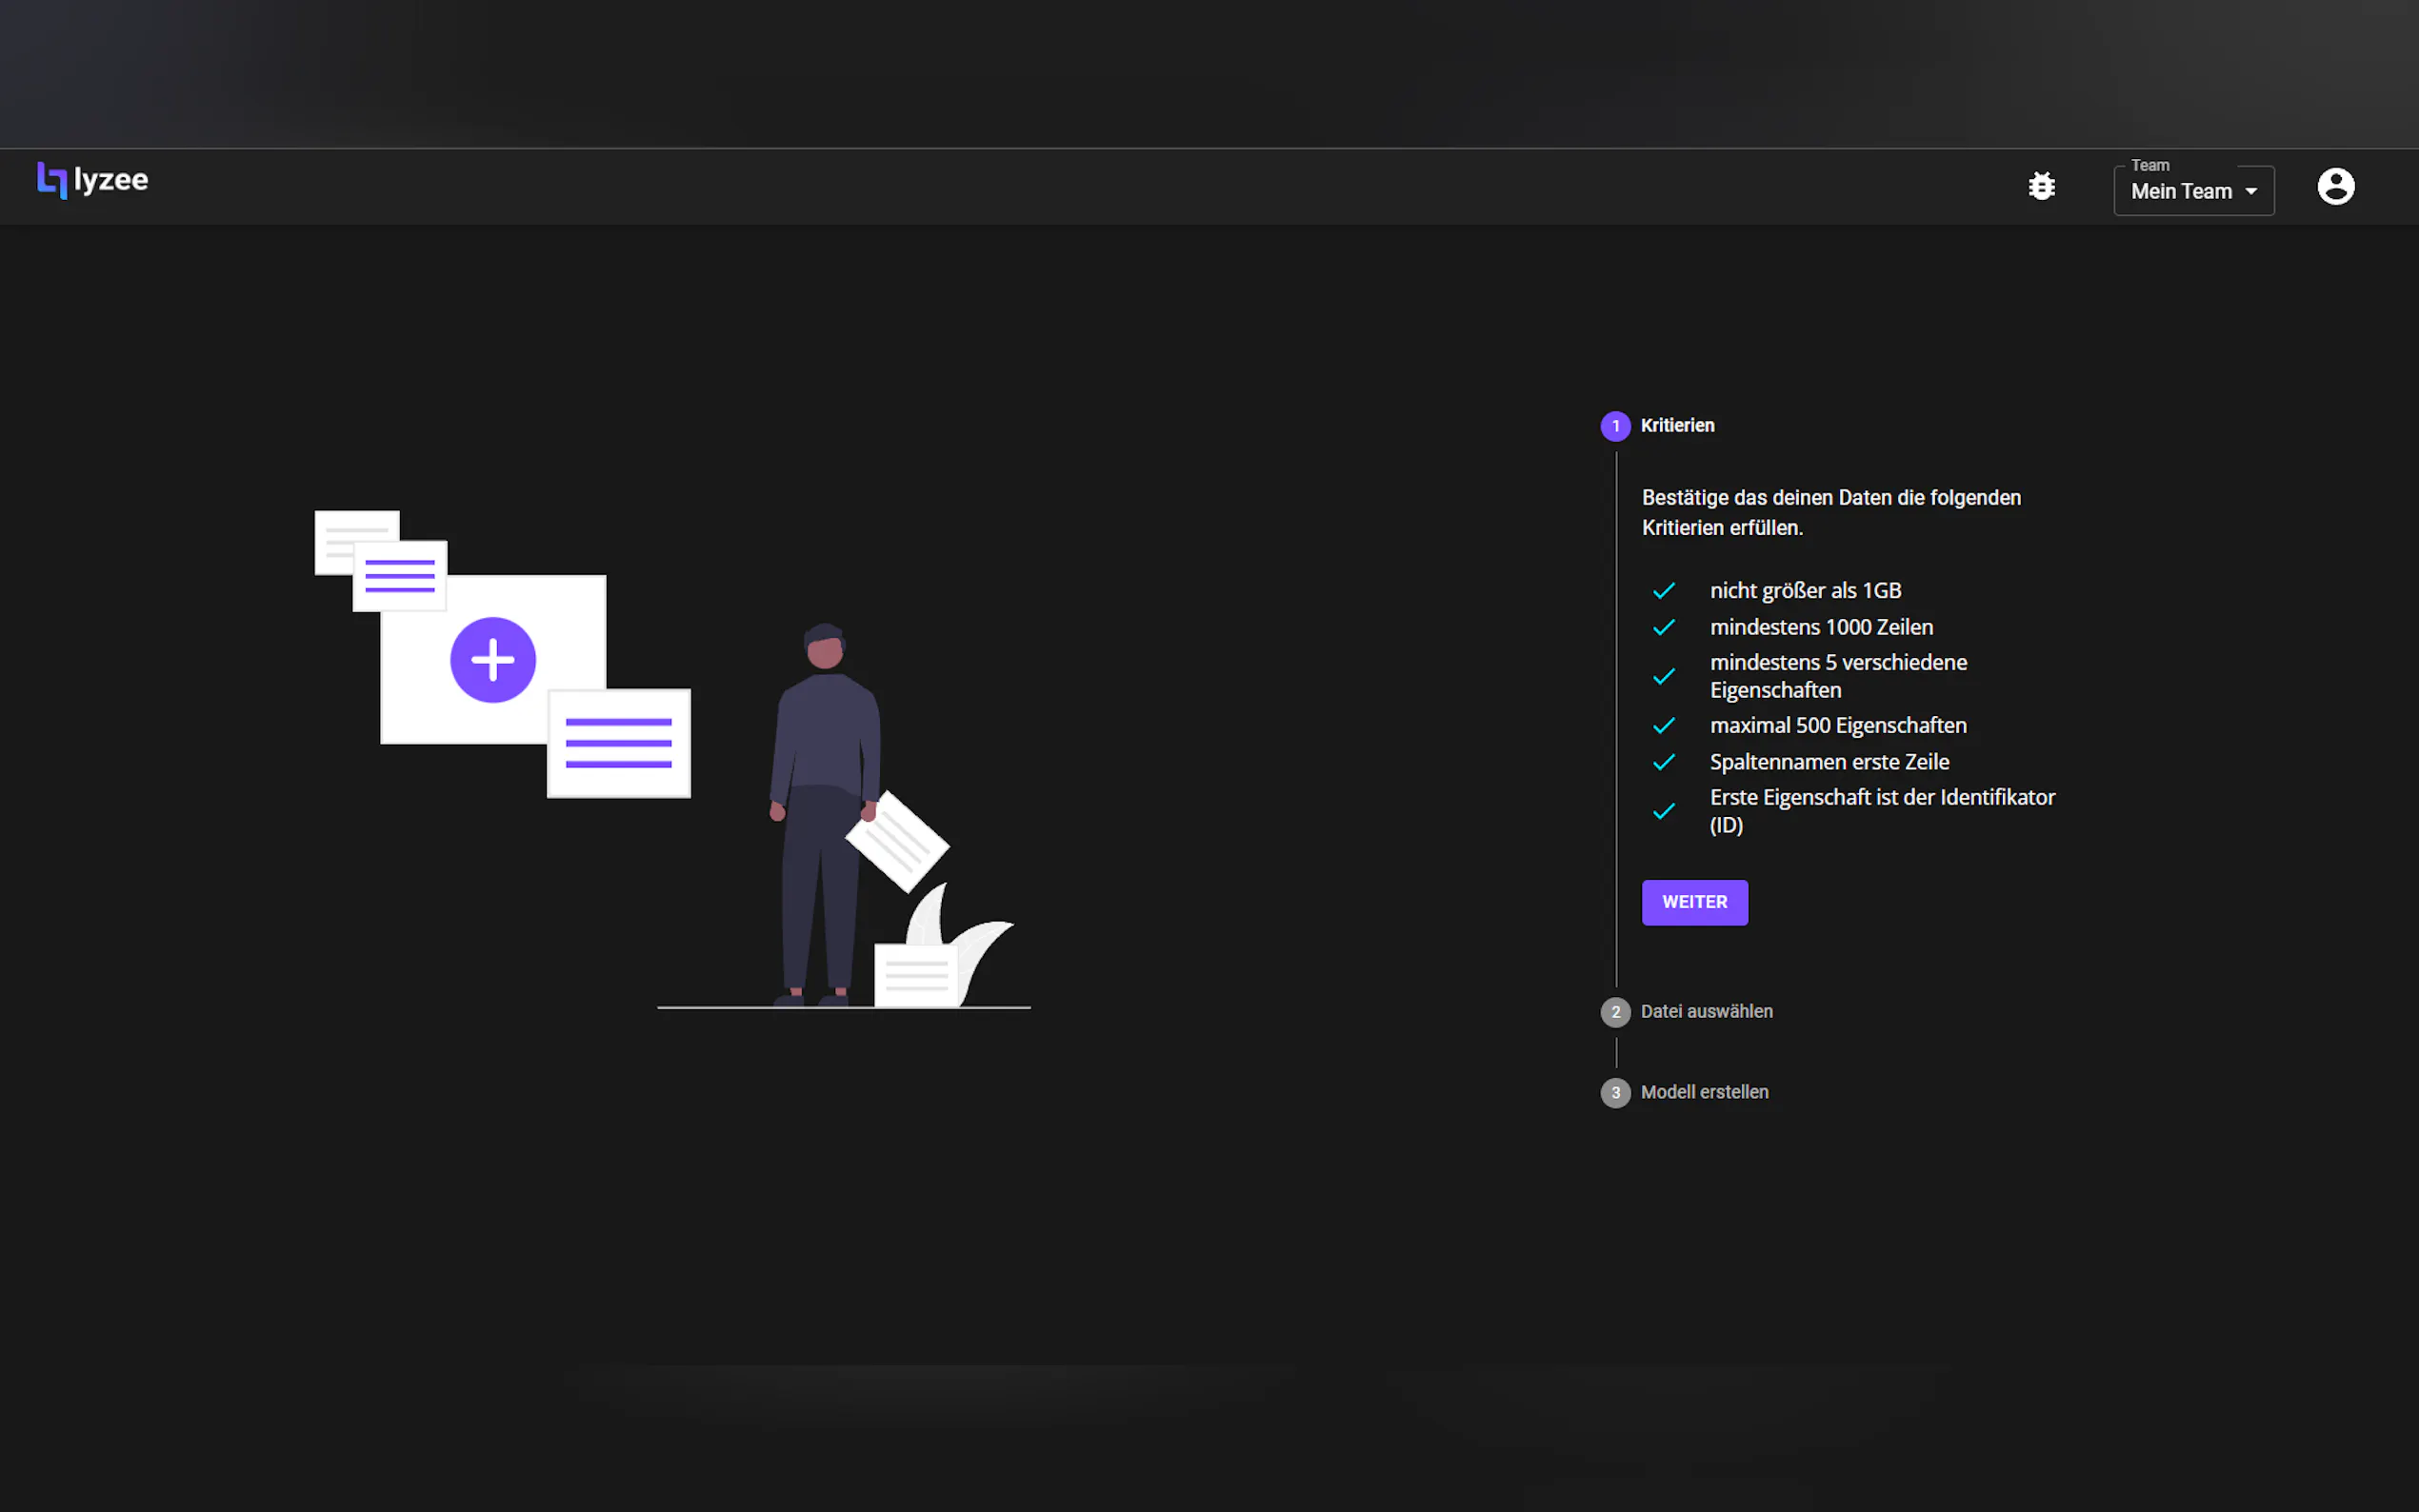Click step 2 number circle
2419x1512 pixels.
coord(1615,1012)
